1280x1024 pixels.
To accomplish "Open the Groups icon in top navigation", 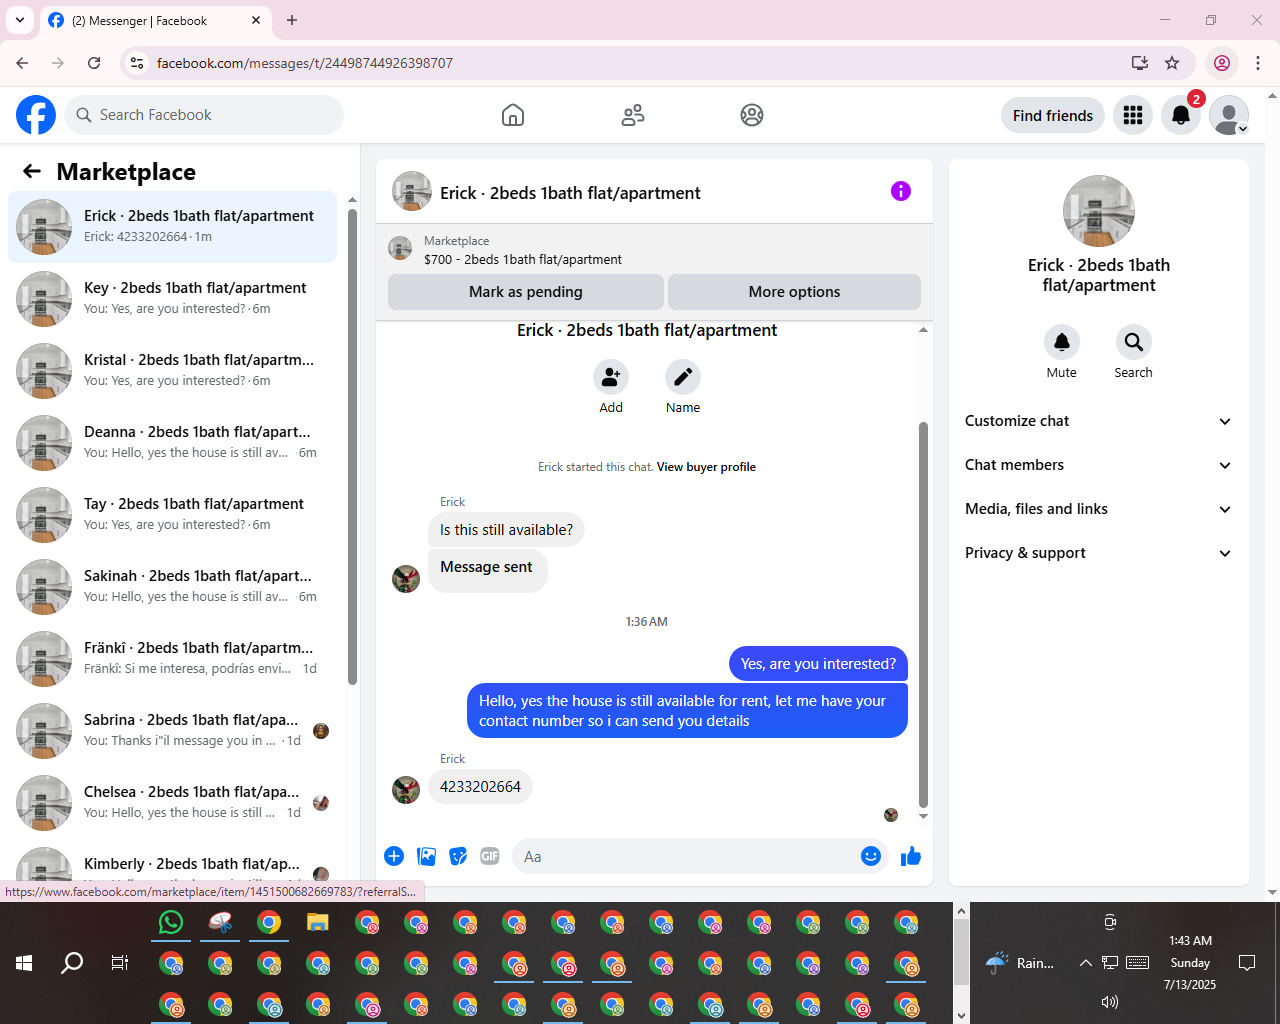I will [x=752, y=115].
